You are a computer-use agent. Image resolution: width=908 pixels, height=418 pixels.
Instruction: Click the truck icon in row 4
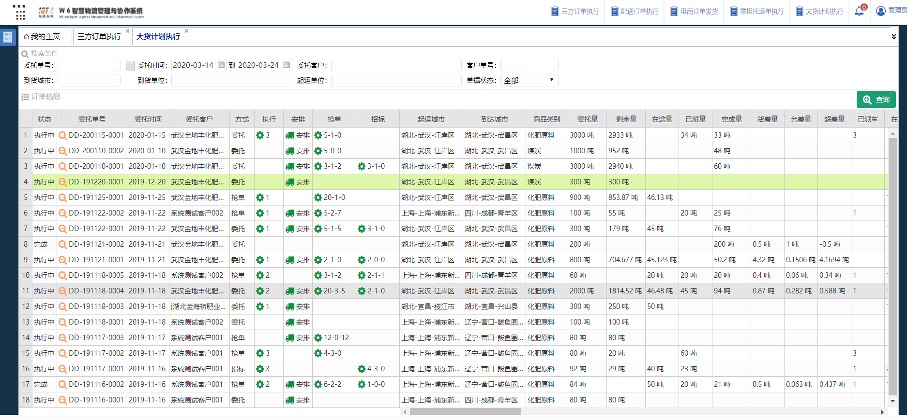tap(288, 182)
